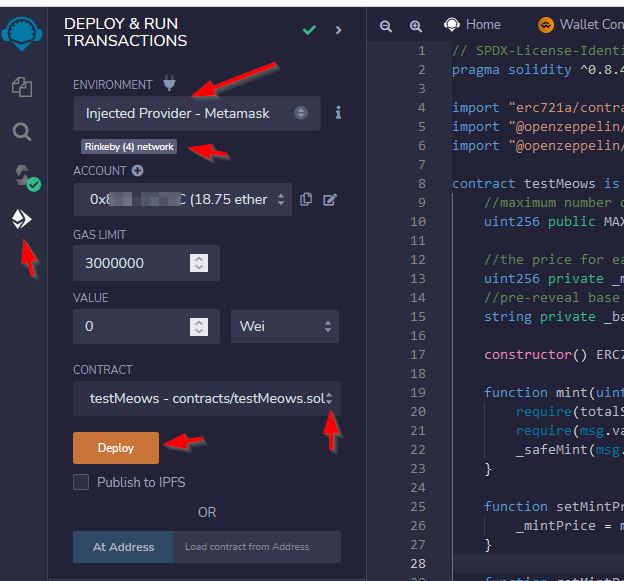Zoom in the editor font

click(416, 26)
